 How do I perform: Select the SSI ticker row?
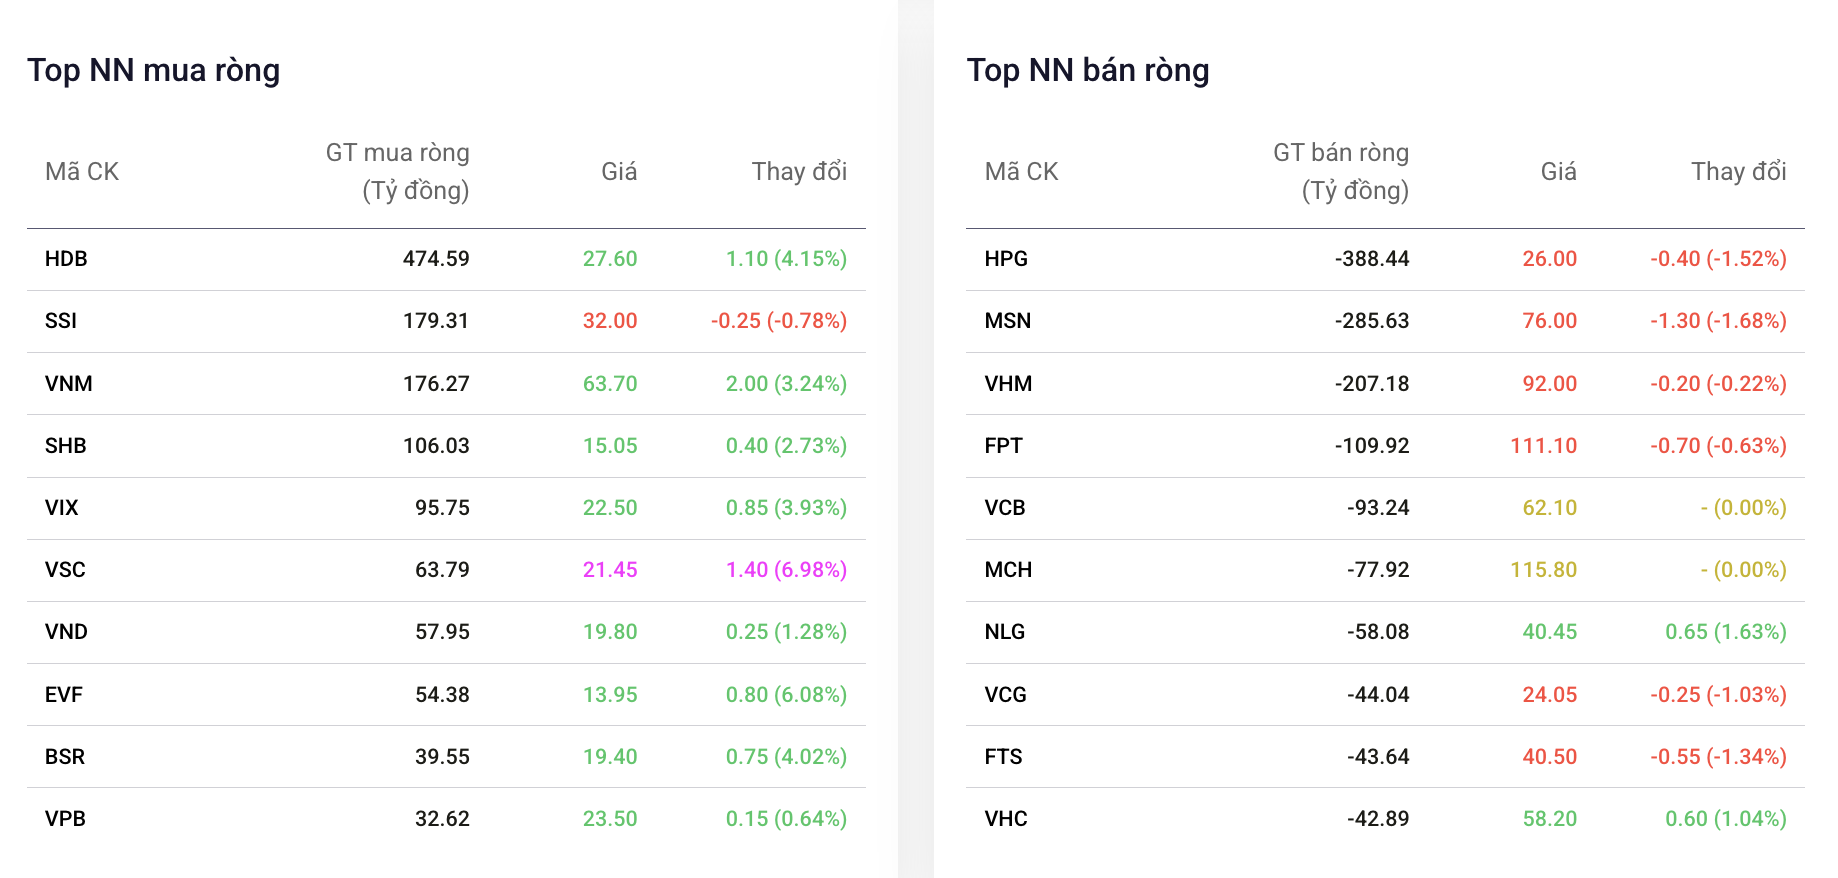pyautogui.click(x=446, y=321)
